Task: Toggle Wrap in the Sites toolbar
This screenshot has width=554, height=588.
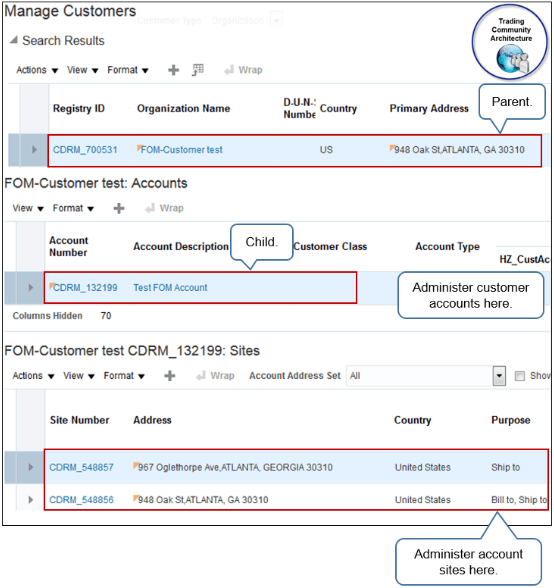Action: coord(216,376)
